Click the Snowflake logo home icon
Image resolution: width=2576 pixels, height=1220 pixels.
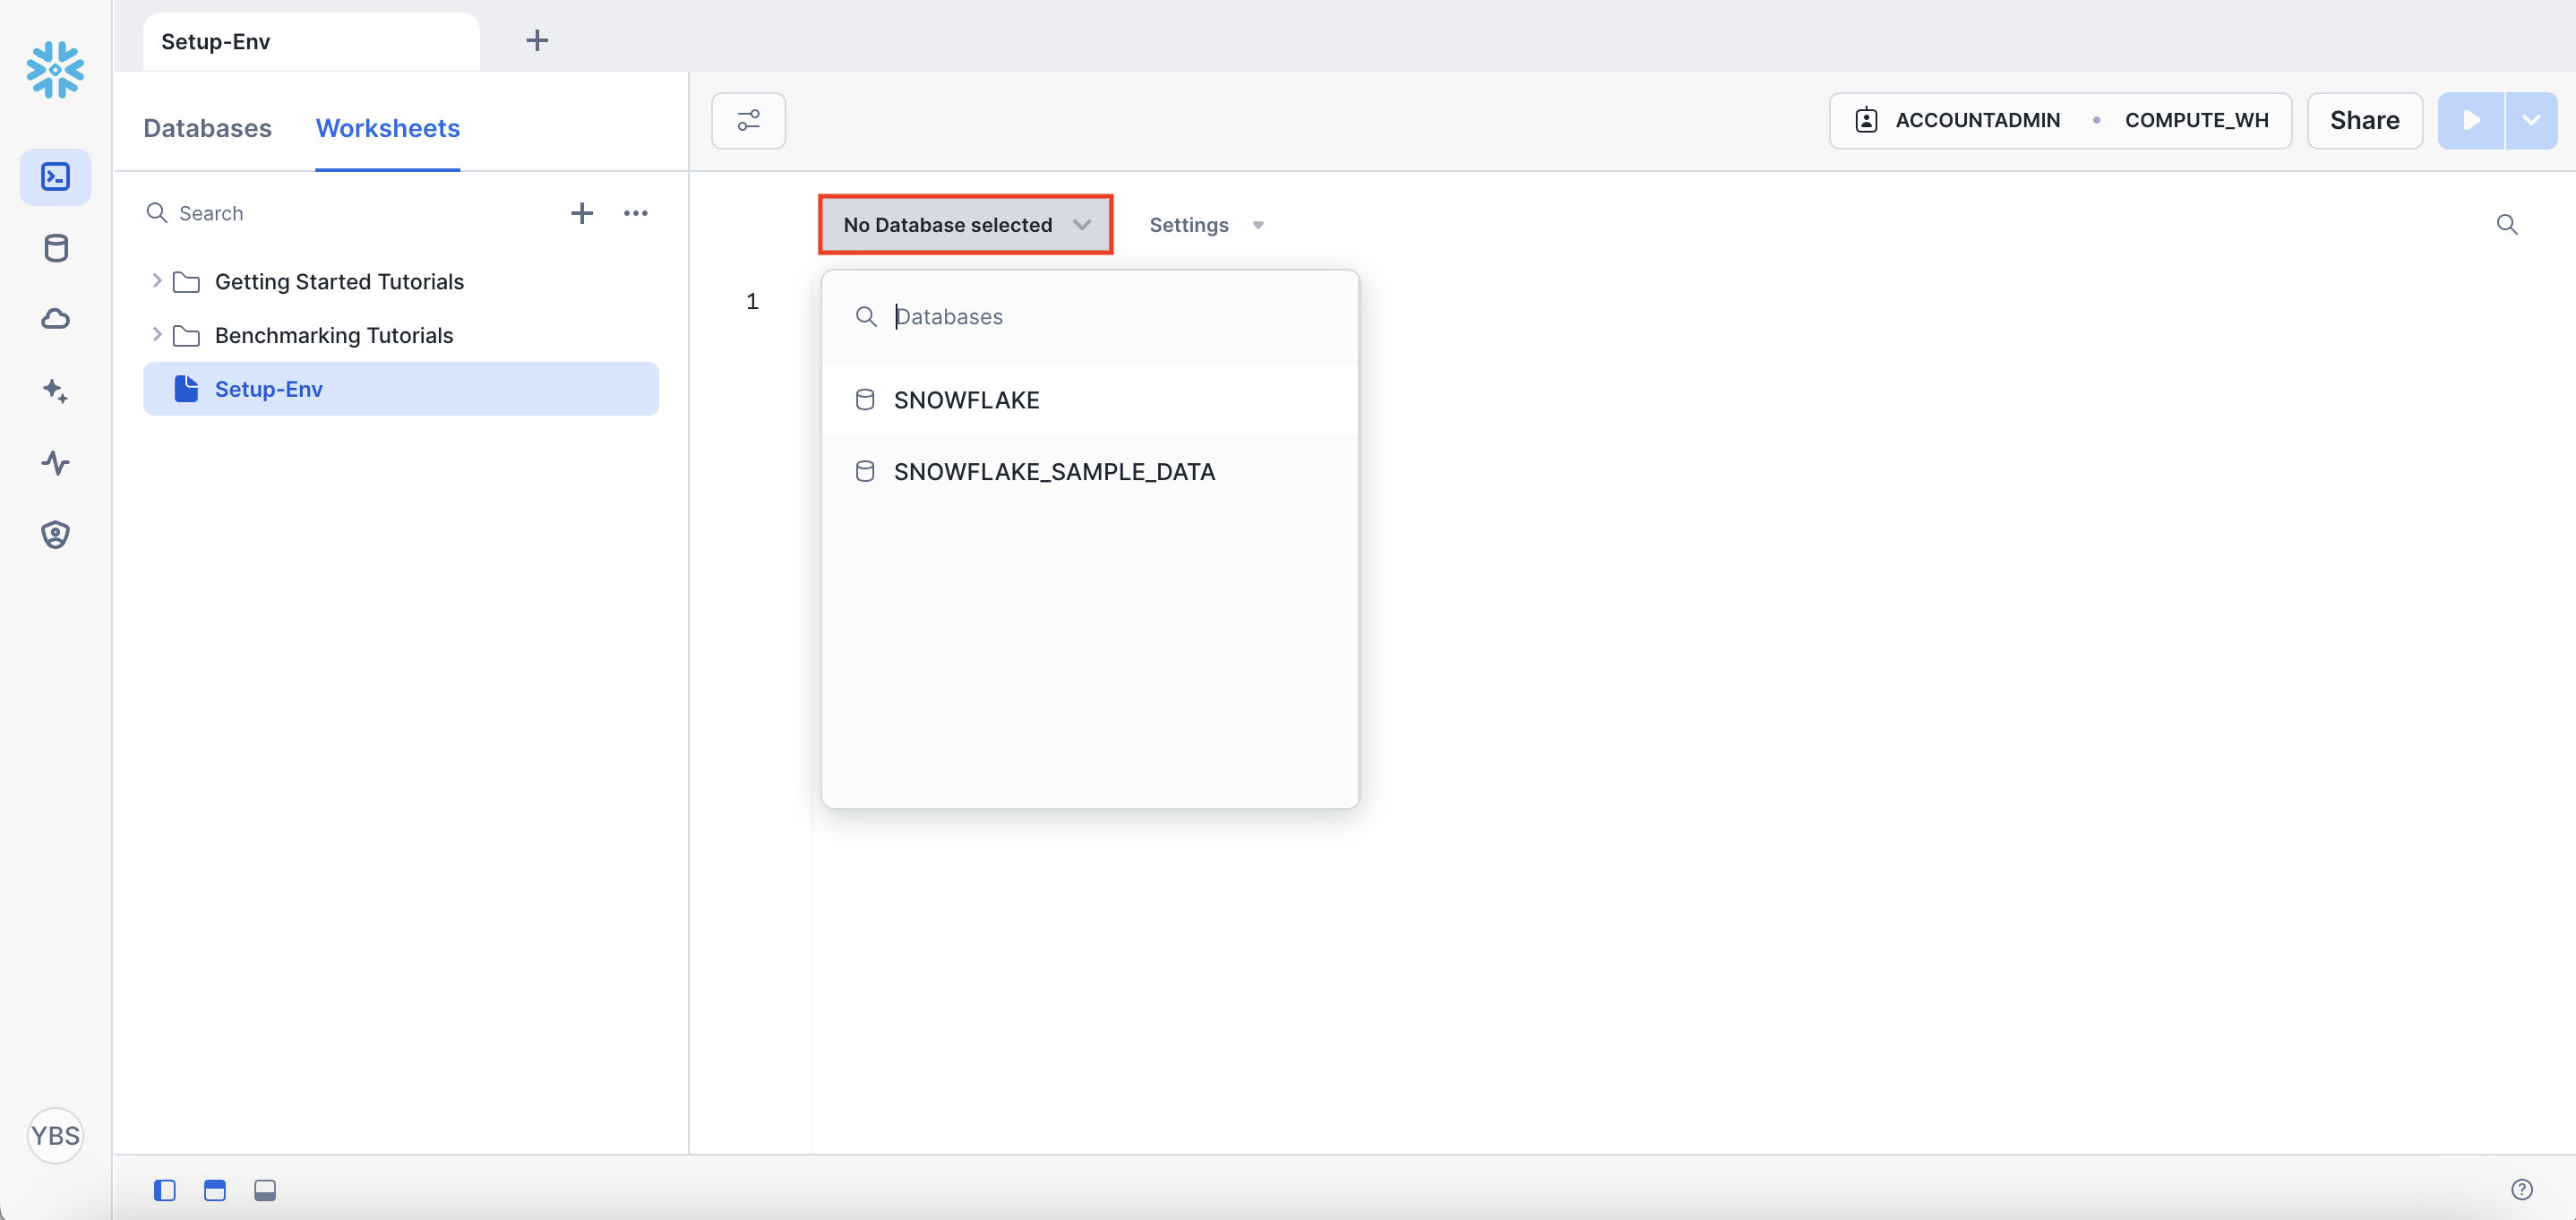point(55,69)
